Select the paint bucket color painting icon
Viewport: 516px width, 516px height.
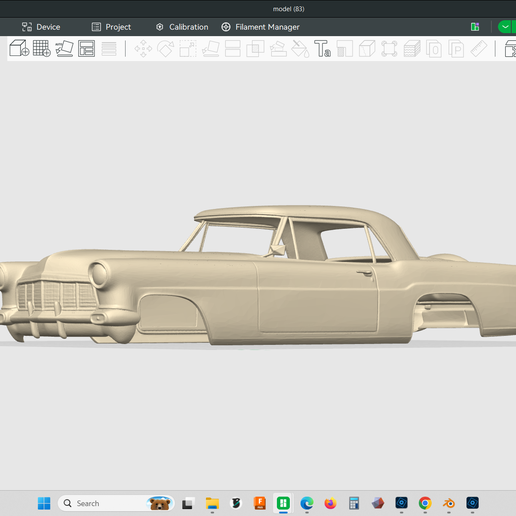pyautogui.click(x=300, y=49)
